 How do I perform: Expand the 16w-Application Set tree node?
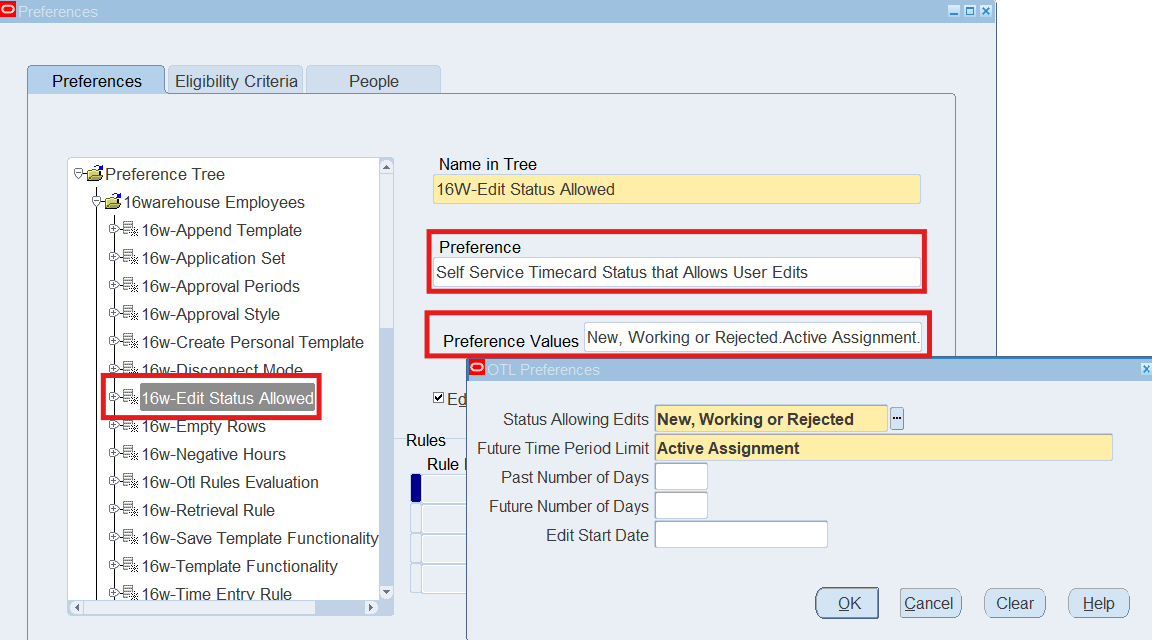pyautogui.click(x=114, y=258)
